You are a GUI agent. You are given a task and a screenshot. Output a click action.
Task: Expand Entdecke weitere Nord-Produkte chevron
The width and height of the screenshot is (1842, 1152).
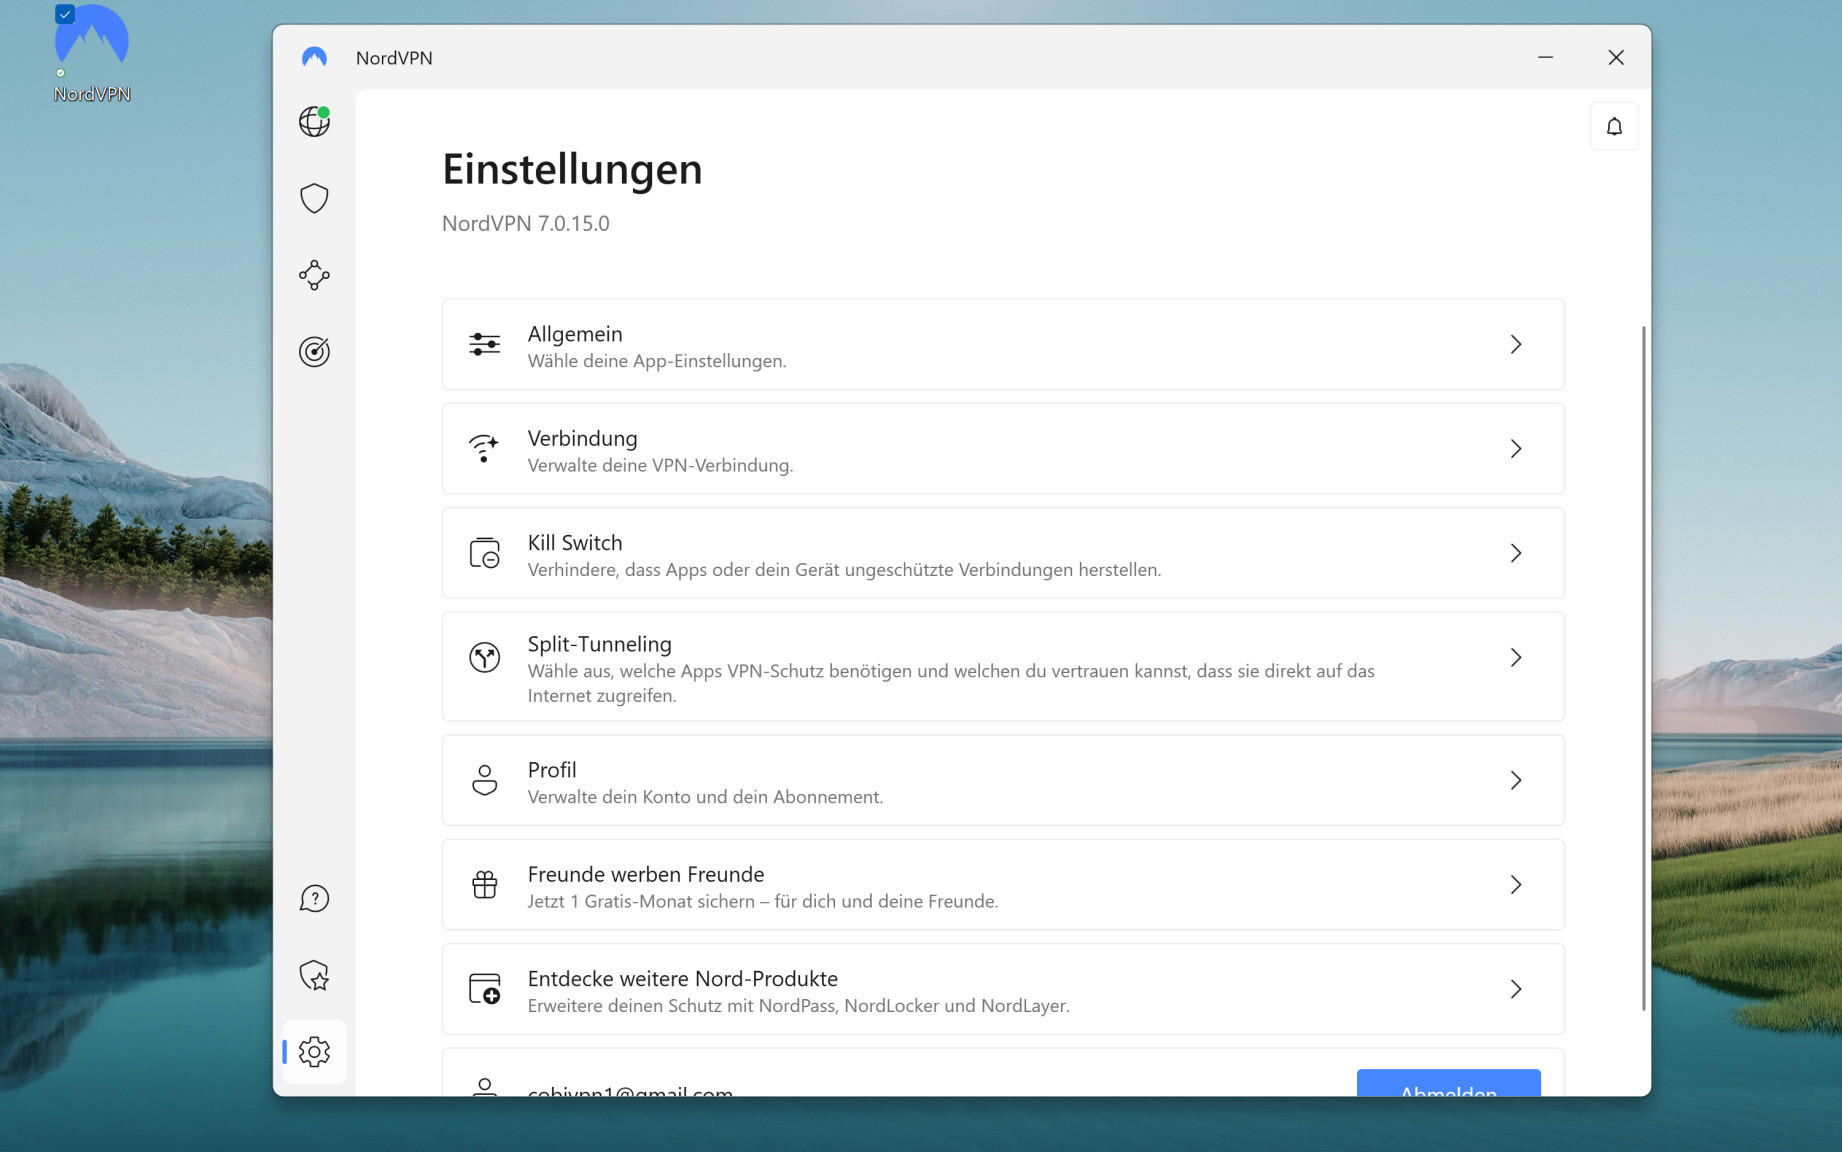click(1516, 989)
